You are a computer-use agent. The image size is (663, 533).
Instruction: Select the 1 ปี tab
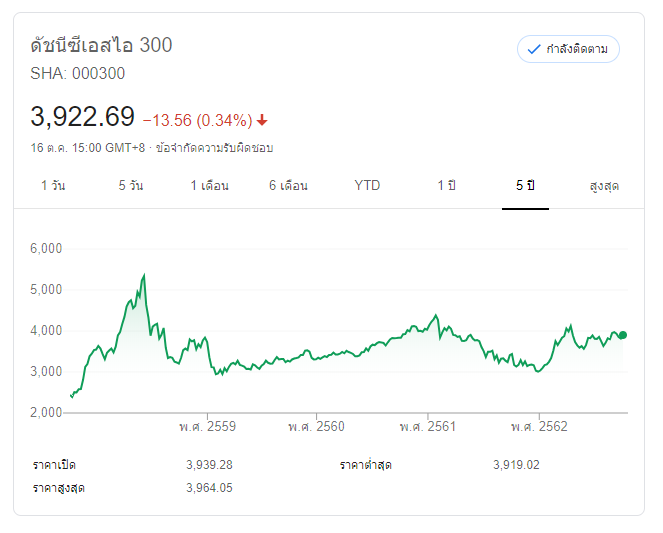point(446,186)
